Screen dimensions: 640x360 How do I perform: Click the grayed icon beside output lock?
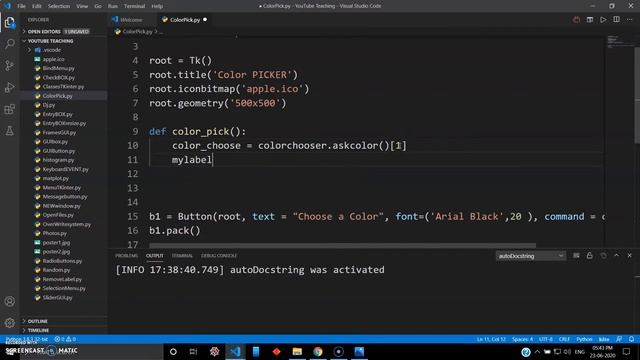(x=603, y=256)
